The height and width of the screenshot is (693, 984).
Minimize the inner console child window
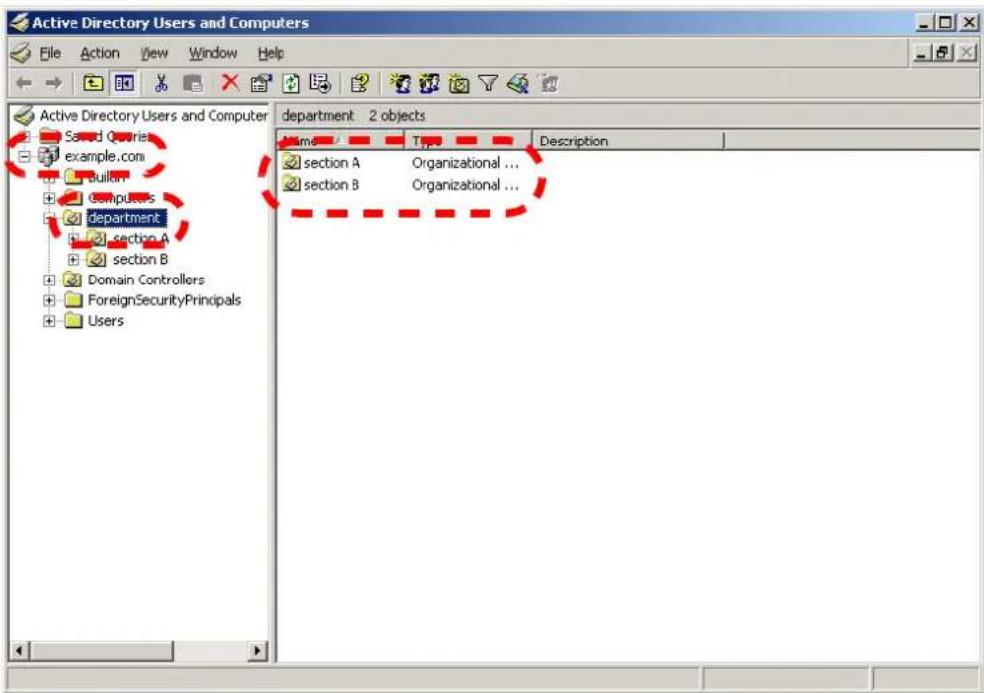click(x=921, y=53)
